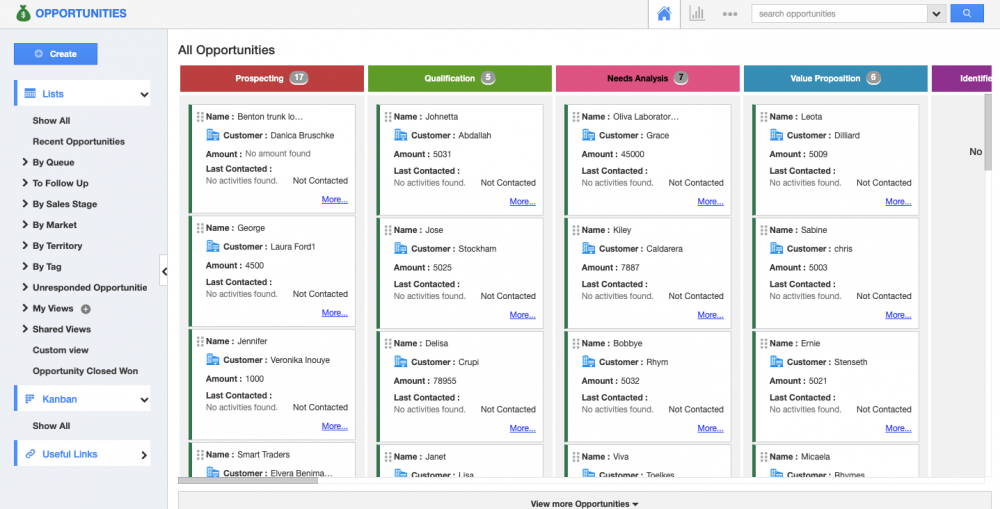Select Recent Opportunities in sidebar
Image resolution: width=1000 pixels, height=509 pixels.
[x=78, y=142]
